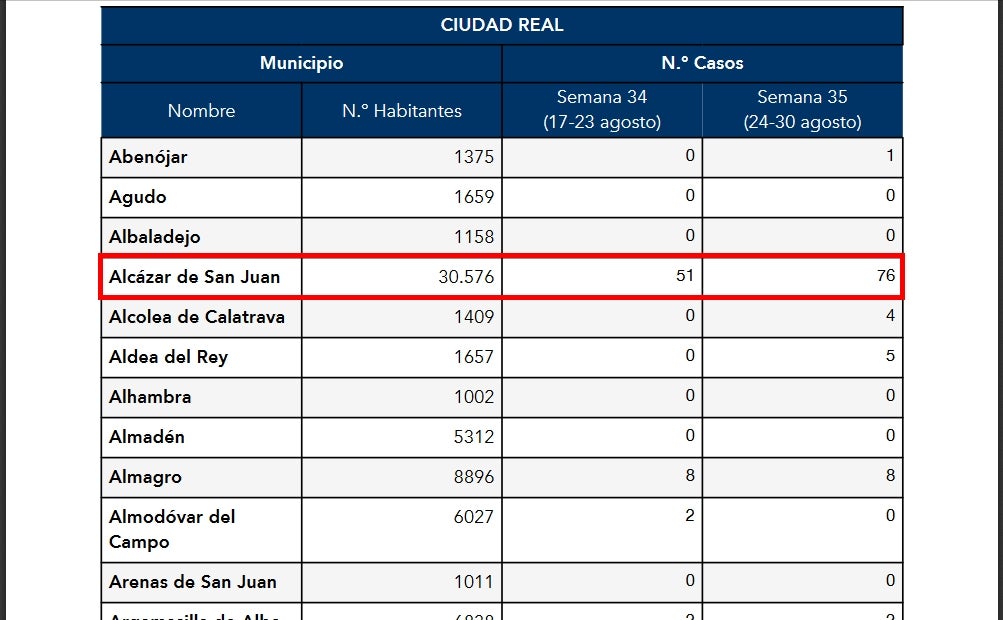This screenshot has height=620, width=1003.
Task: Click the value 51 in Alcázar row
Action: [x=684, y=276]
